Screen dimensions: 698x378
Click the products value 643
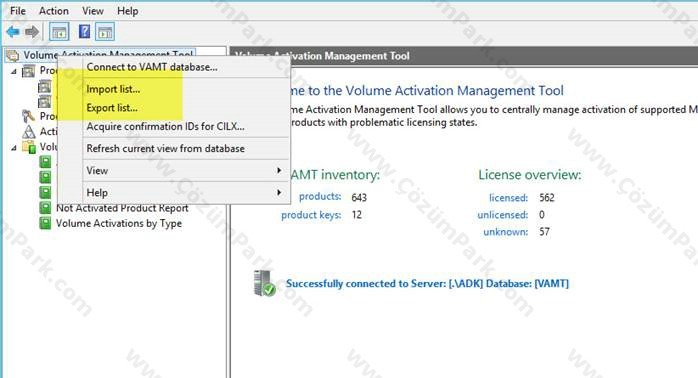coord(359,197)
